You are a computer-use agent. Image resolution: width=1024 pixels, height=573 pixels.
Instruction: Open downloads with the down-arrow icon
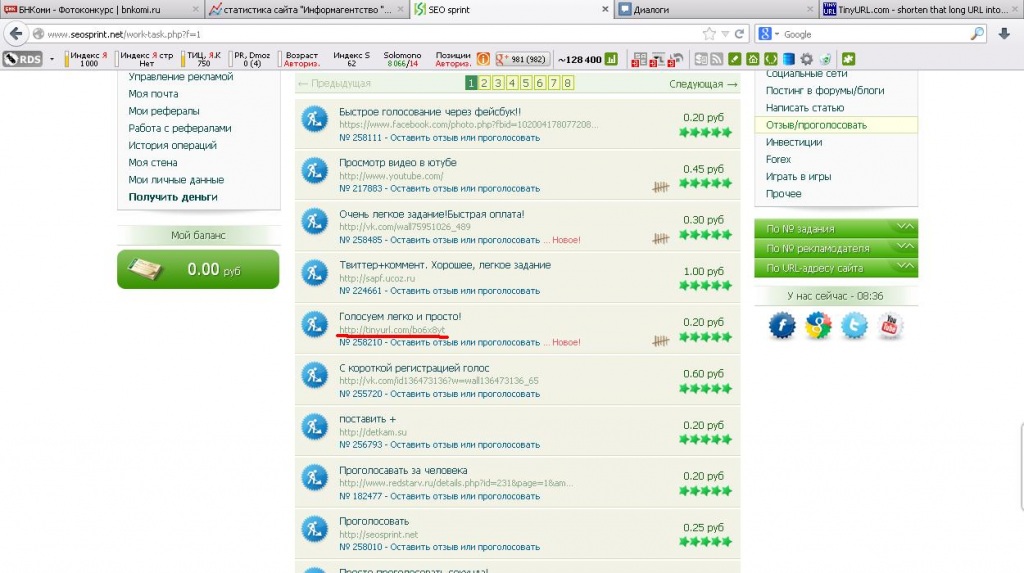click(x=1004, y=34)
